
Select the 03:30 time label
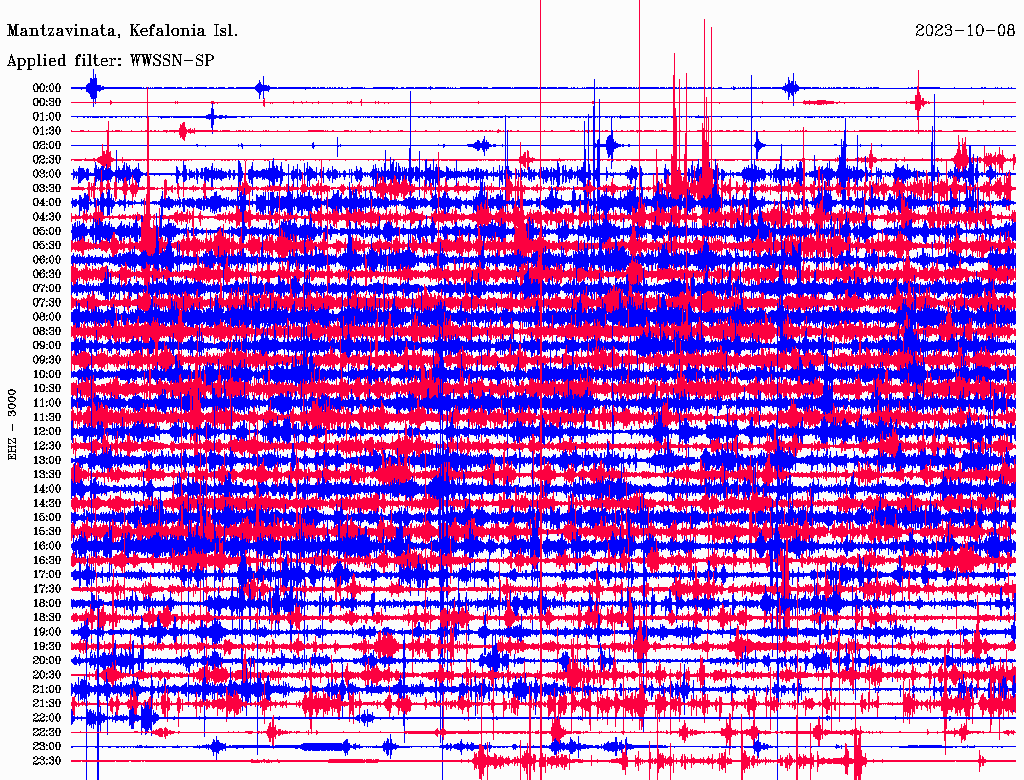click(47, 189)
